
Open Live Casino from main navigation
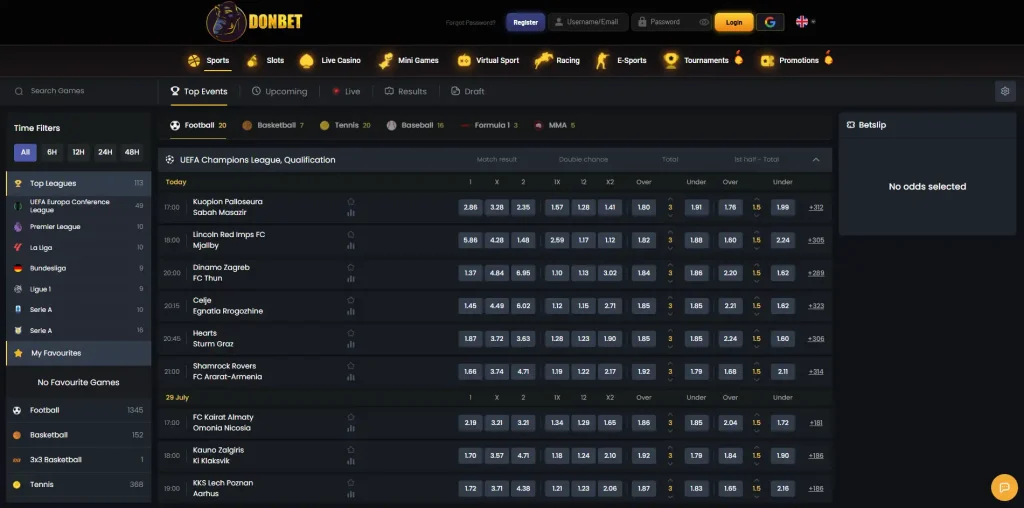330,60
